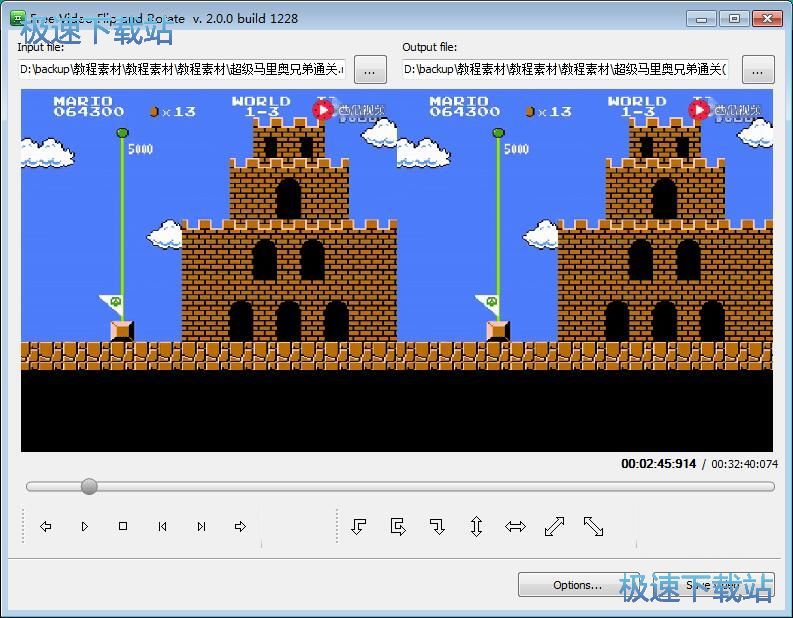Flip along the up-right diagonal arrow
Screen dimensions: 793x618
554,526
